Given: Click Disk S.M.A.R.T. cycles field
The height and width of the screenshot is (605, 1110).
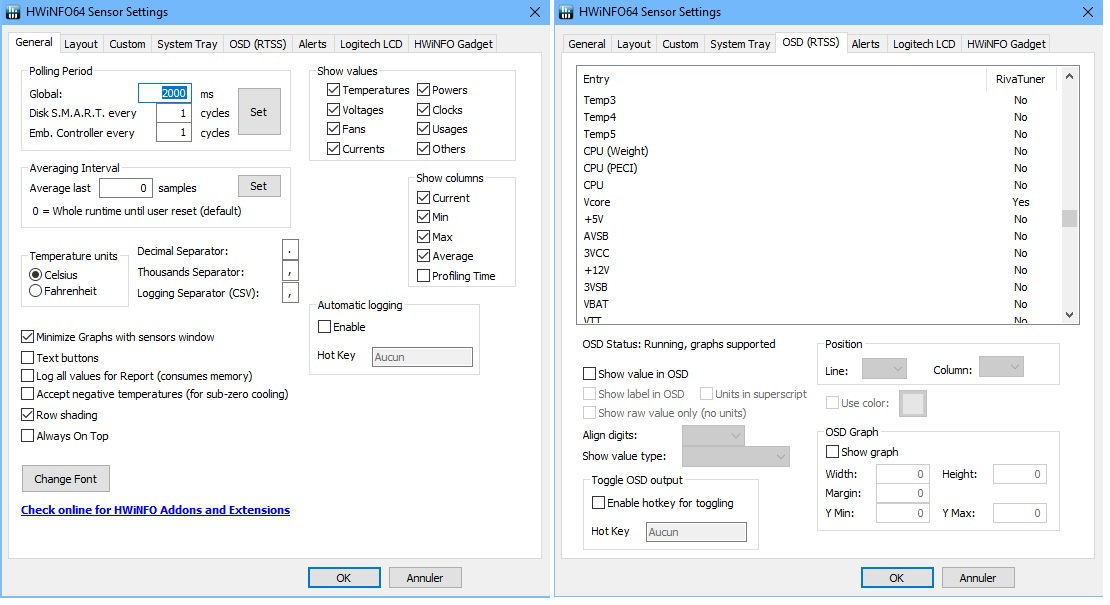Looking at the screenshot, I should (174, 113).
